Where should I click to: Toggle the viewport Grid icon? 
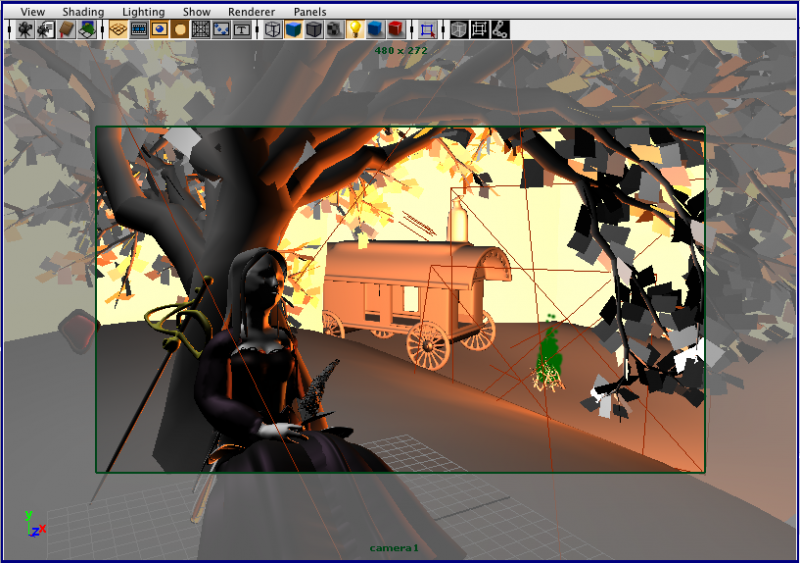(x=118, y=30)
